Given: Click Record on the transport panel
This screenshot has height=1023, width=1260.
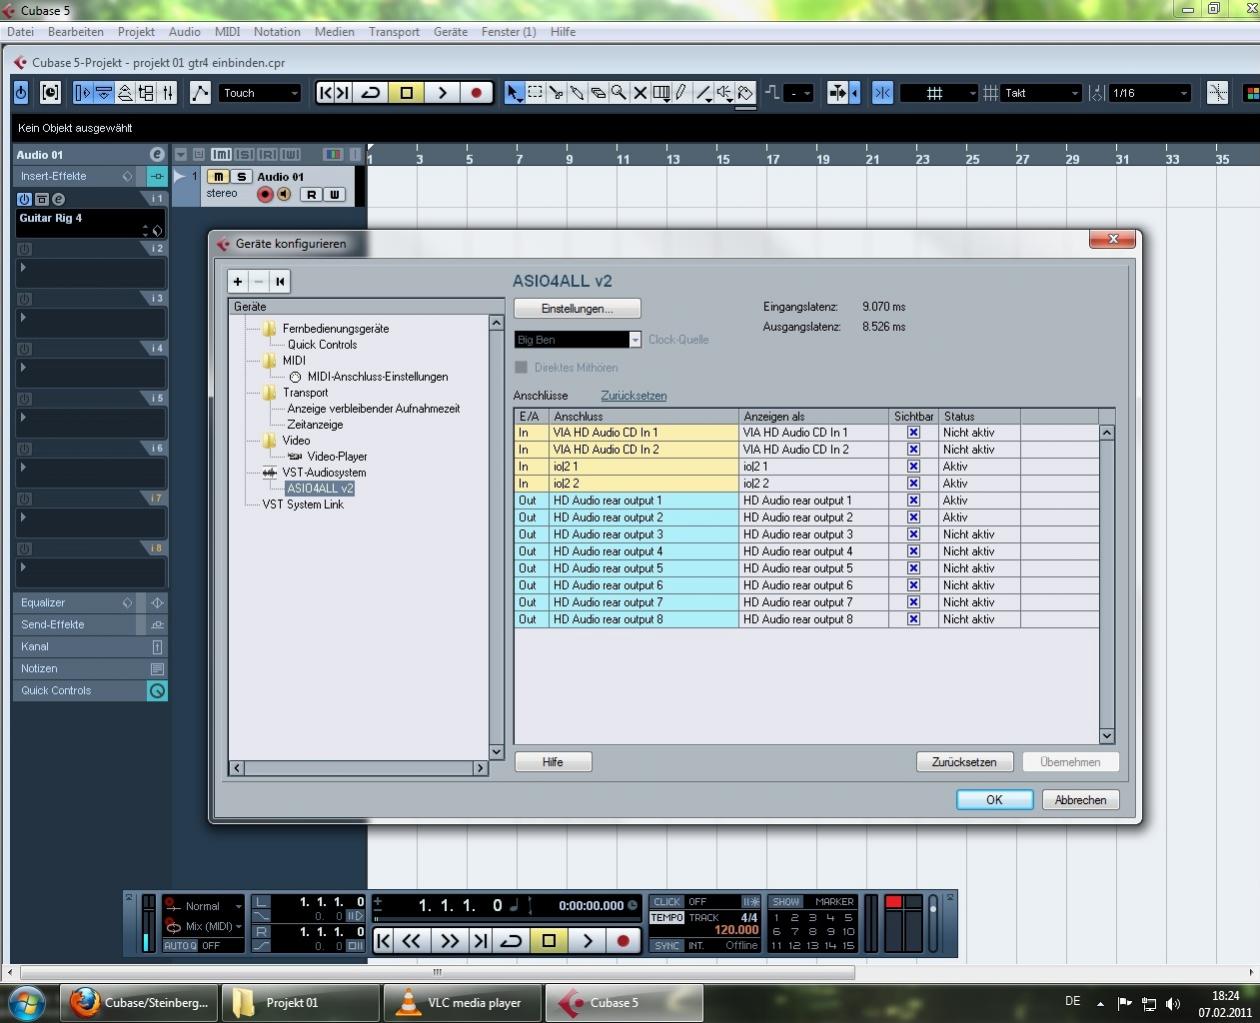Looking at the screenshot, I should pos(623,940).
